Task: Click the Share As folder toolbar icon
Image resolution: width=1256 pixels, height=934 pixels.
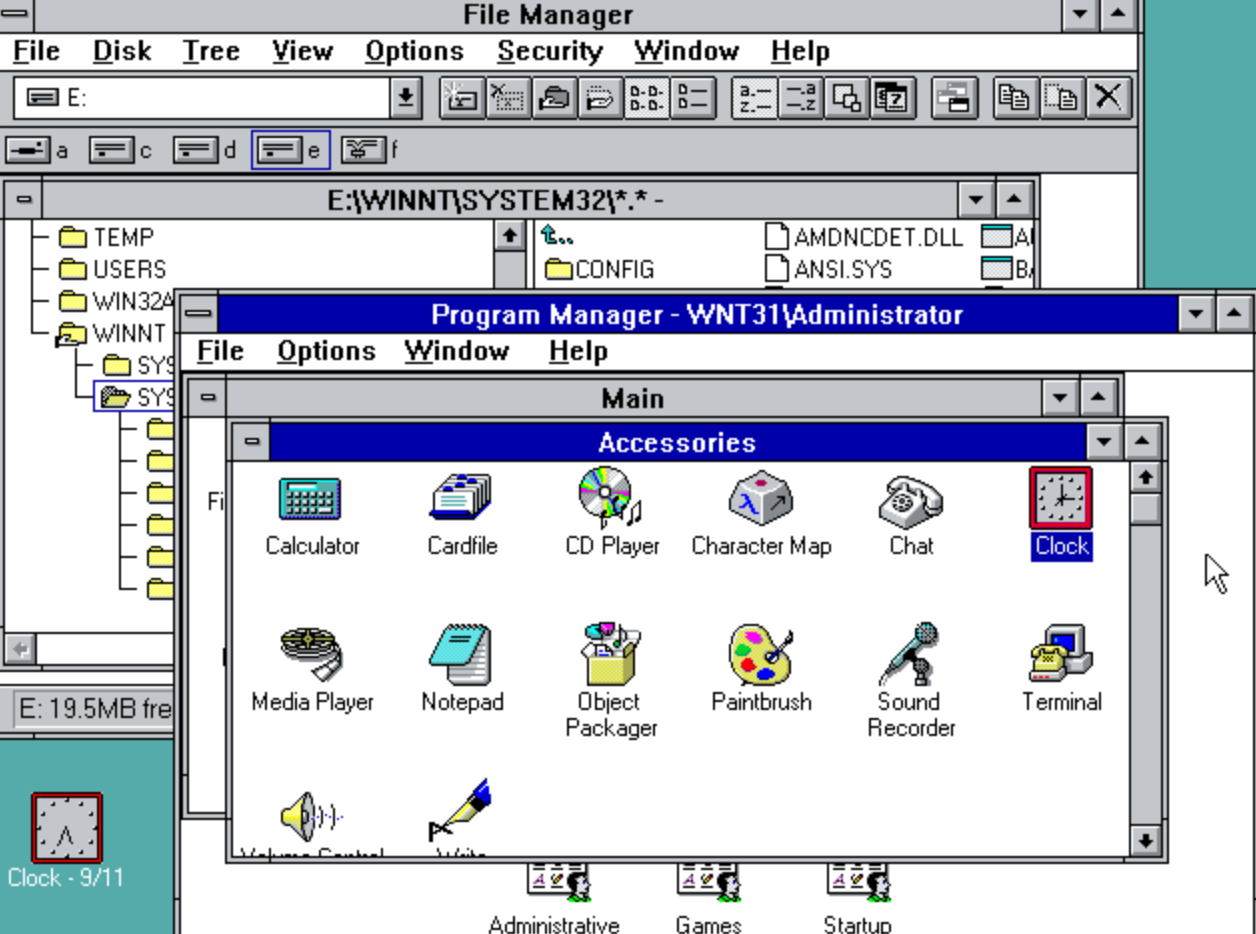Action: 553,98
